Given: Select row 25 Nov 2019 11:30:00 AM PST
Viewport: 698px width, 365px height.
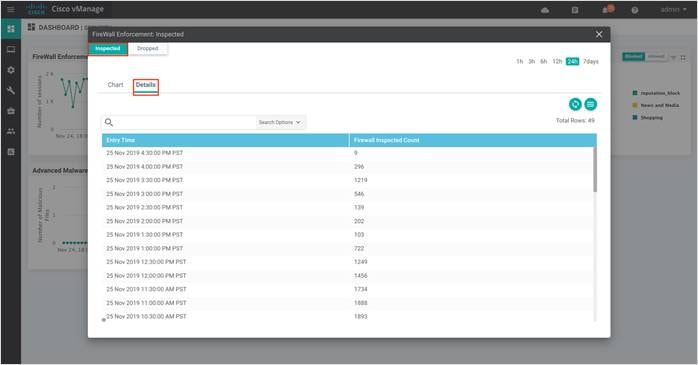Looking at the screenshot, I should click(x=348, y=289).
